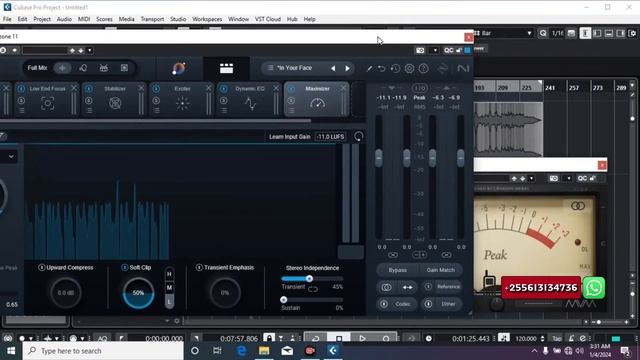Open the Maximizer module menu lines

[291, 110]
